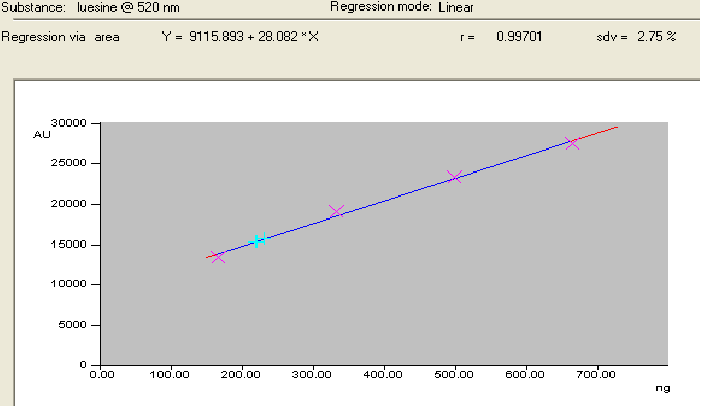706x406 pixels.
Task: Select the magenta calibration point near 165 ng
Action: click(x=218, y=257)
